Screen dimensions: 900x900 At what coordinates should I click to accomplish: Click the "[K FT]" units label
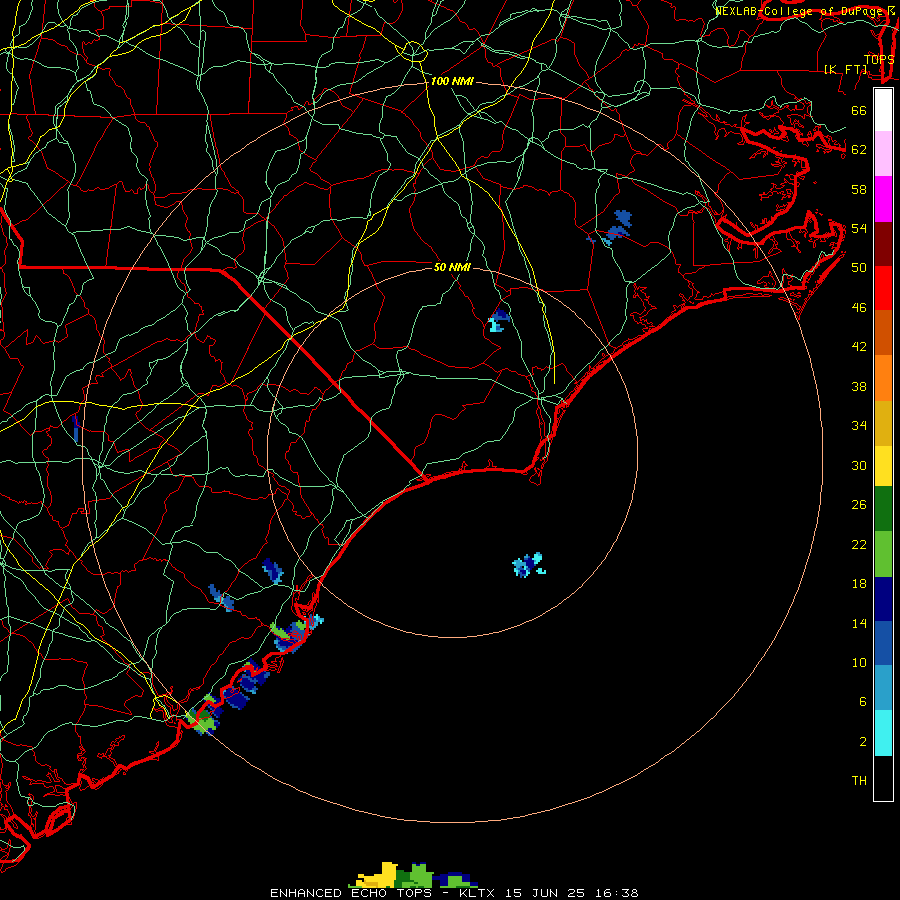click(845, 69)
